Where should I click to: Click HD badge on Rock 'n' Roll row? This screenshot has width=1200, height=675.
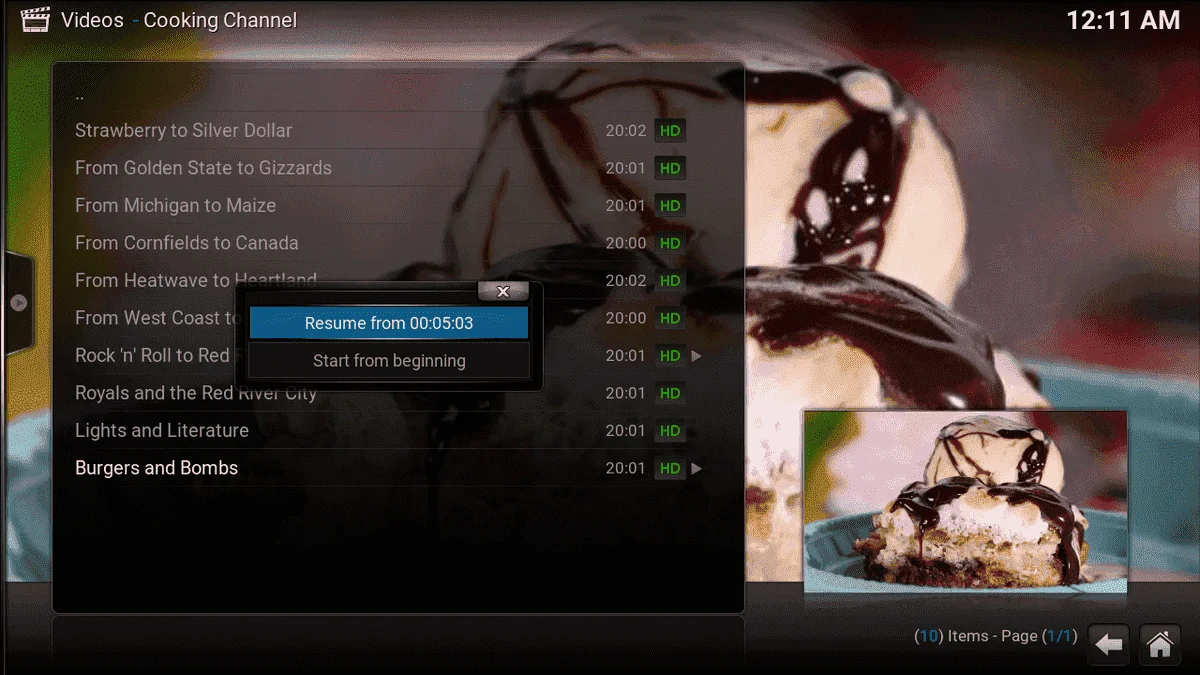point(670,356)
